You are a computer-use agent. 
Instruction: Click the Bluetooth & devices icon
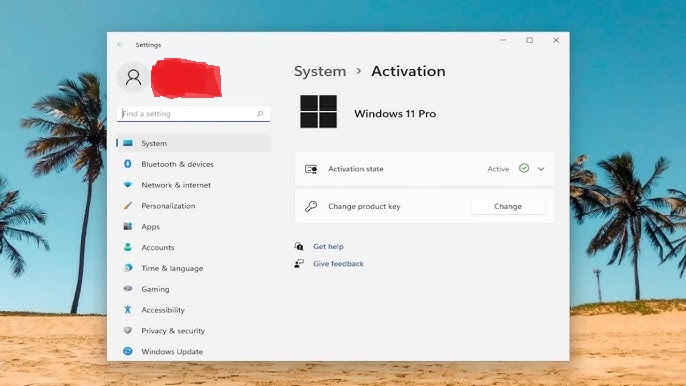[x=128, y=164]
